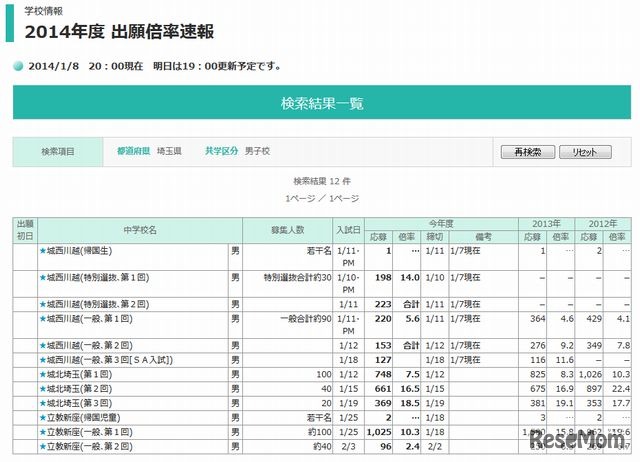
Task: Click the 再検索 button
Action: click(x=527, y=152)
